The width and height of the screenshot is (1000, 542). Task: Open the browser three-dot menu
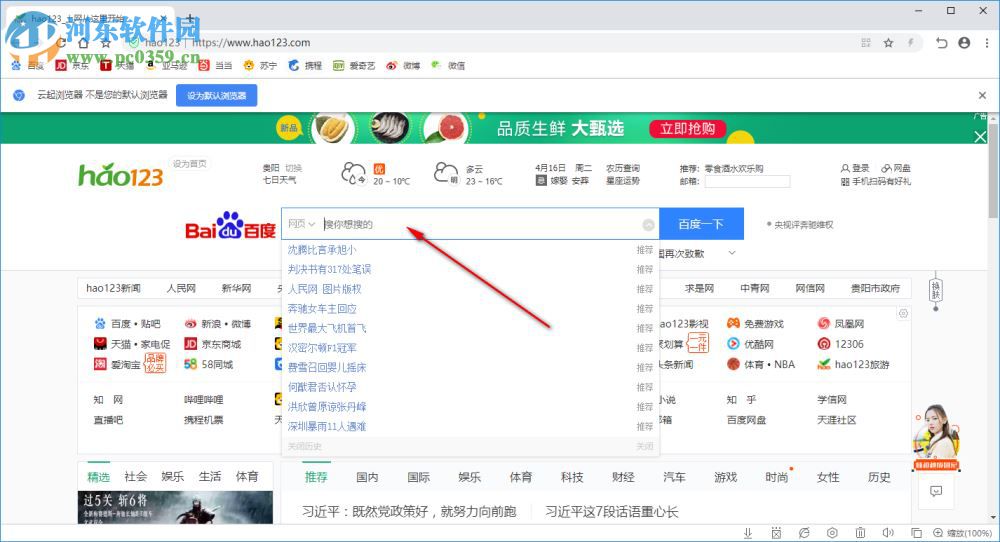[987, 43]
